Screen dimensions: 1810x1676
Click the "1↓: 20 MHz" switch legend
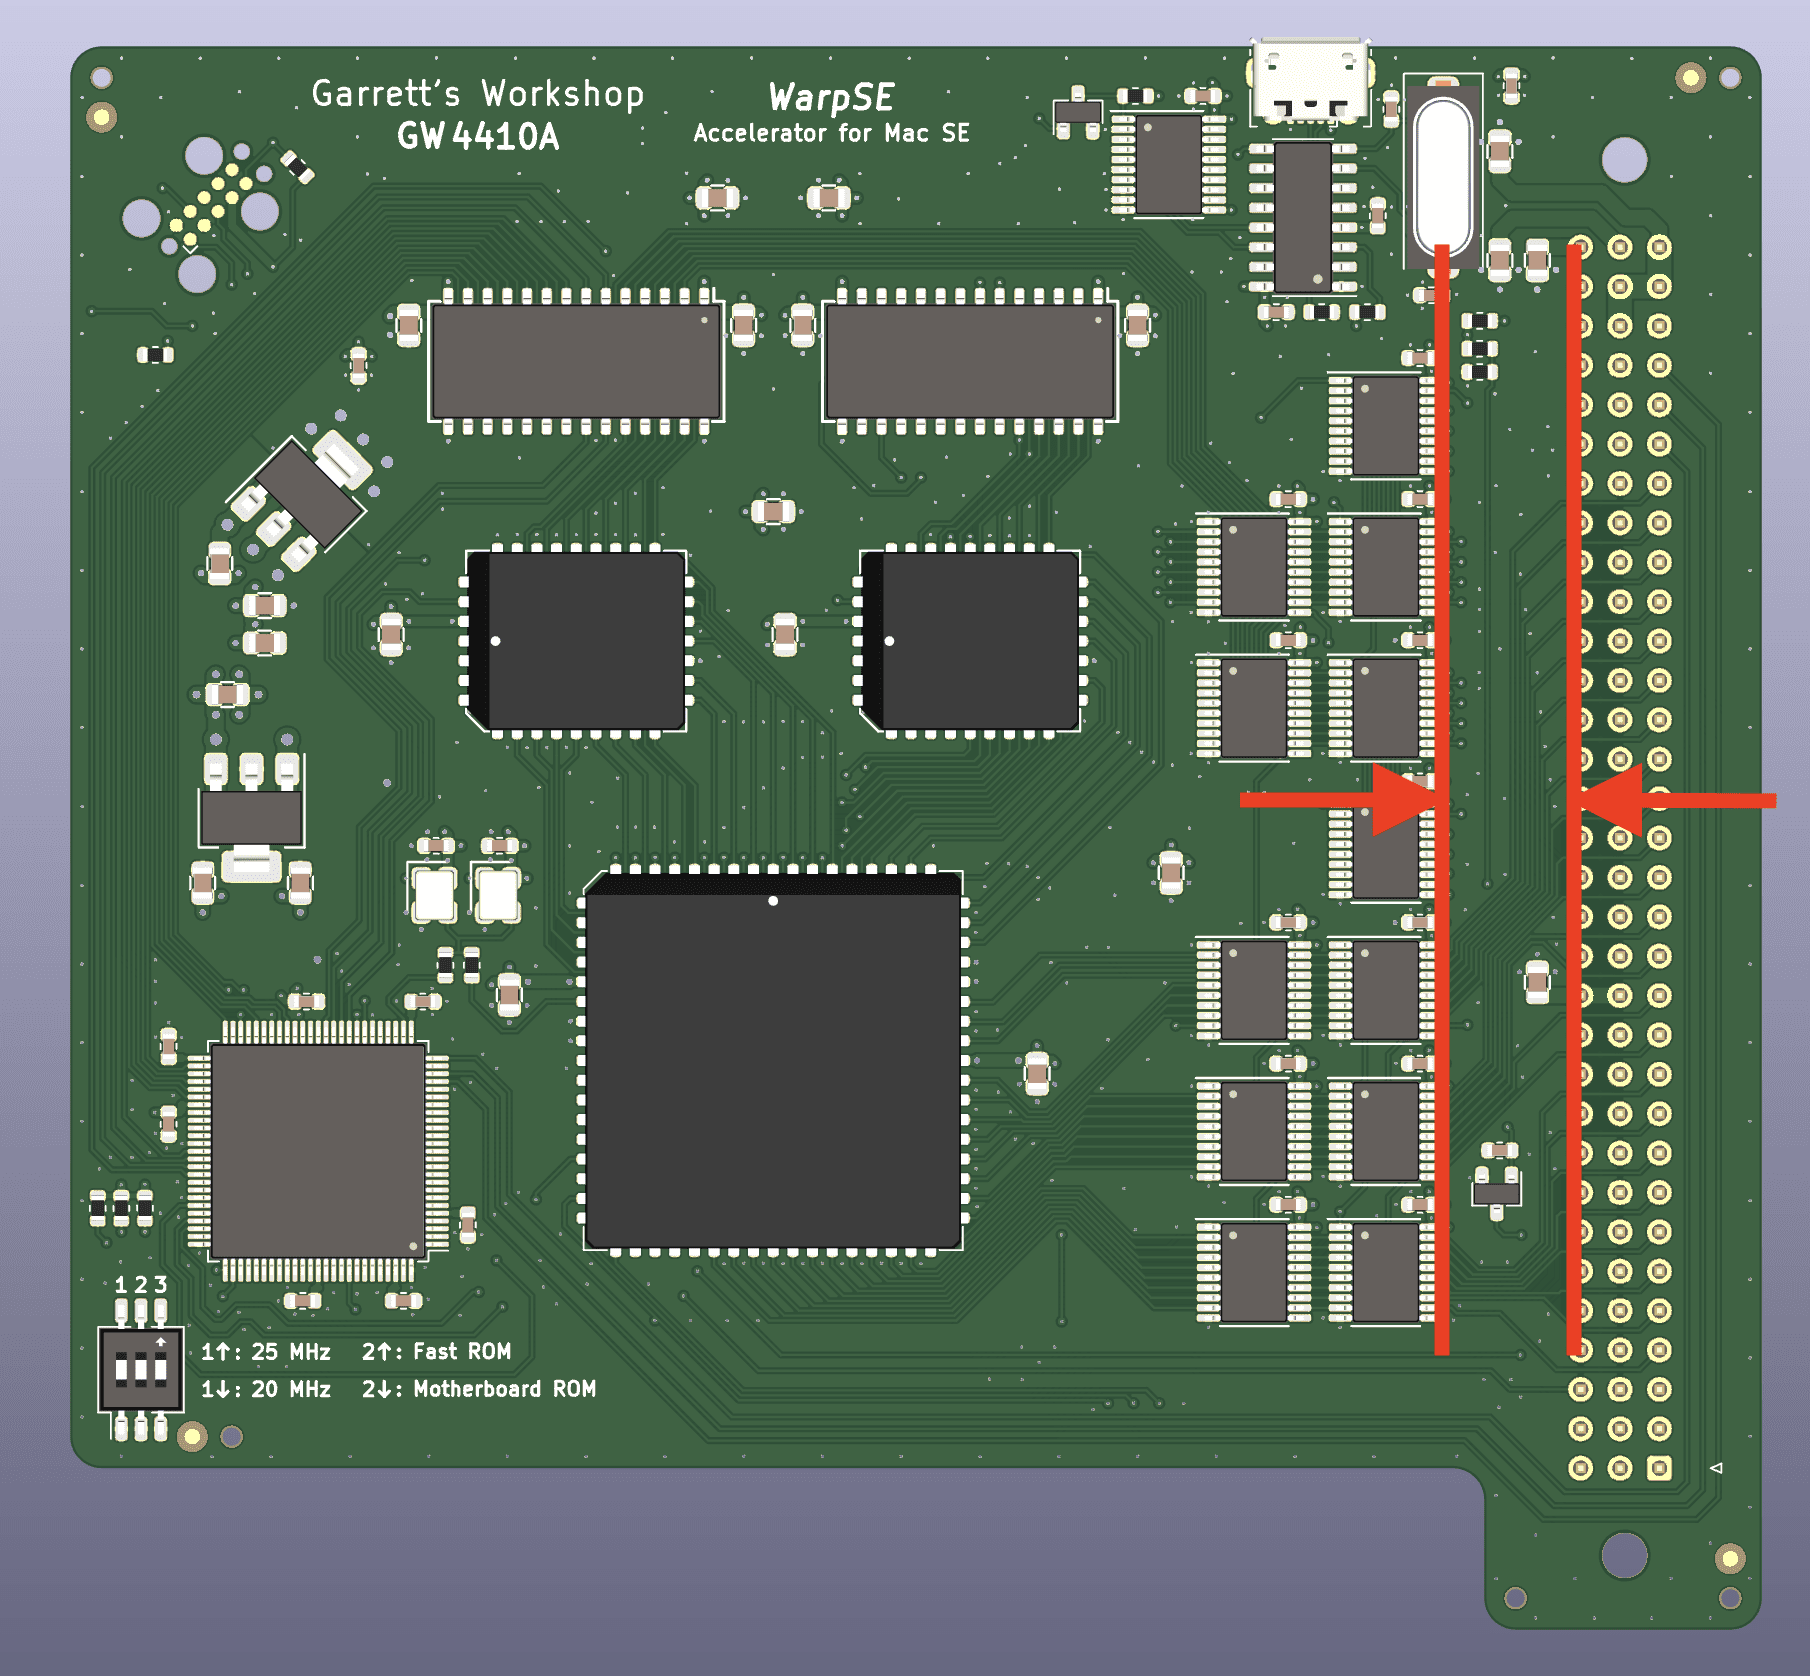tap(266, 1389)
